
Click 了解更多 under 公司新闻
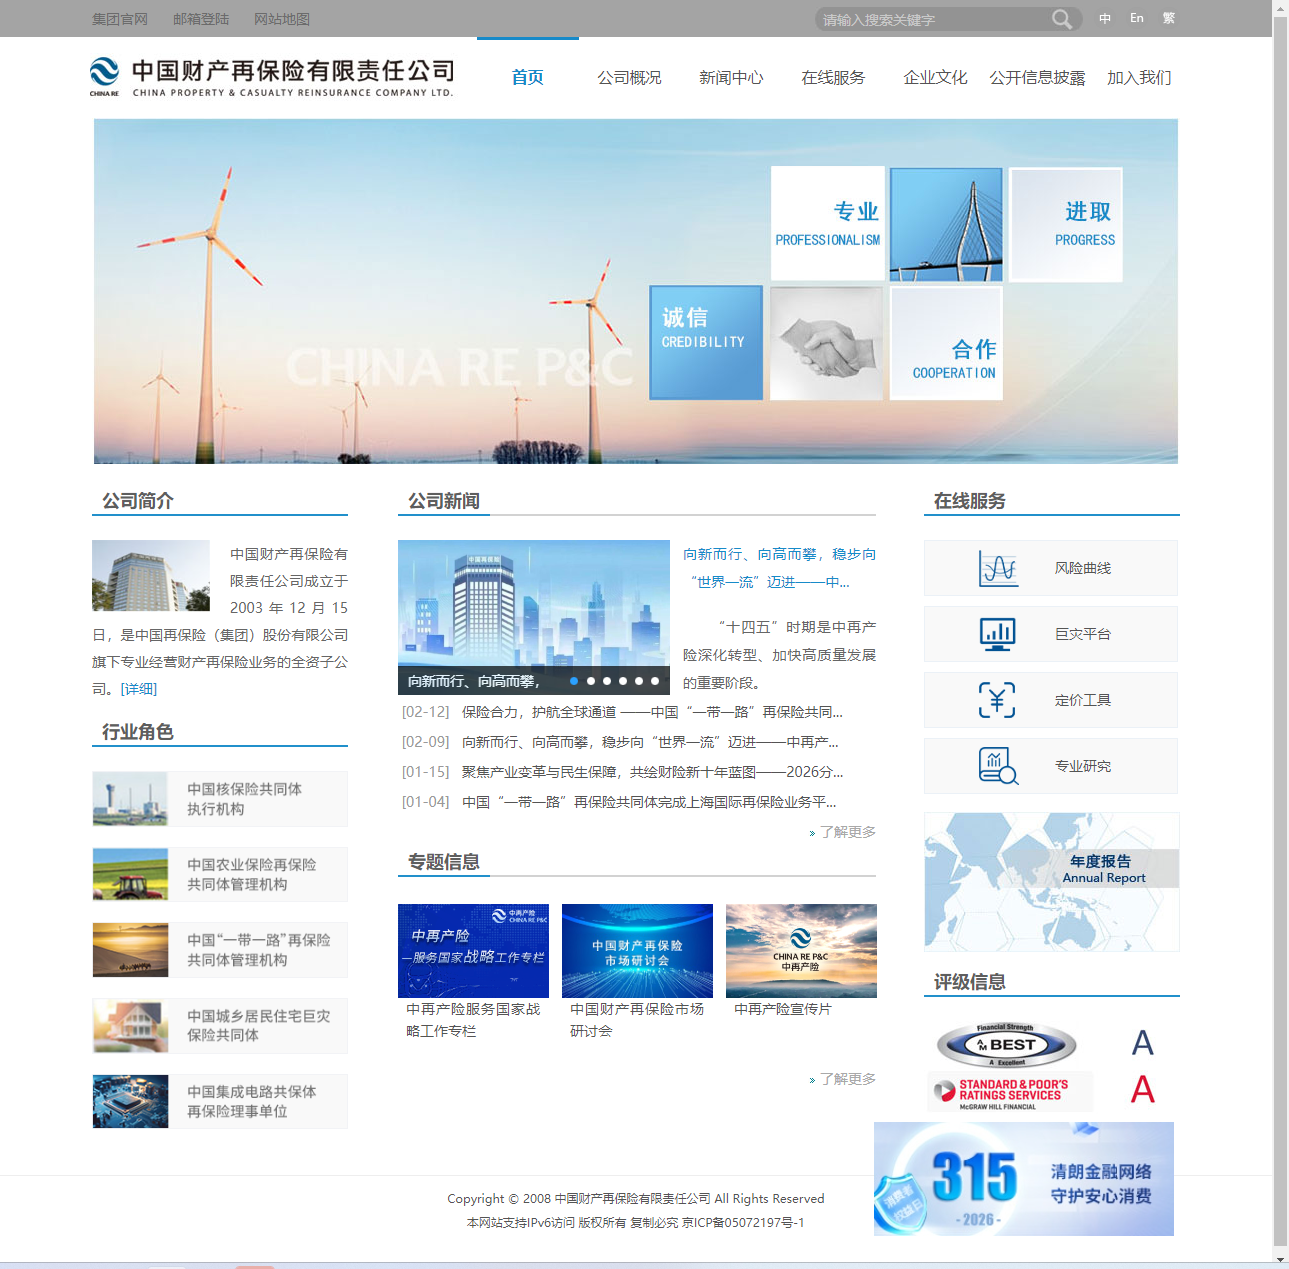846,831
